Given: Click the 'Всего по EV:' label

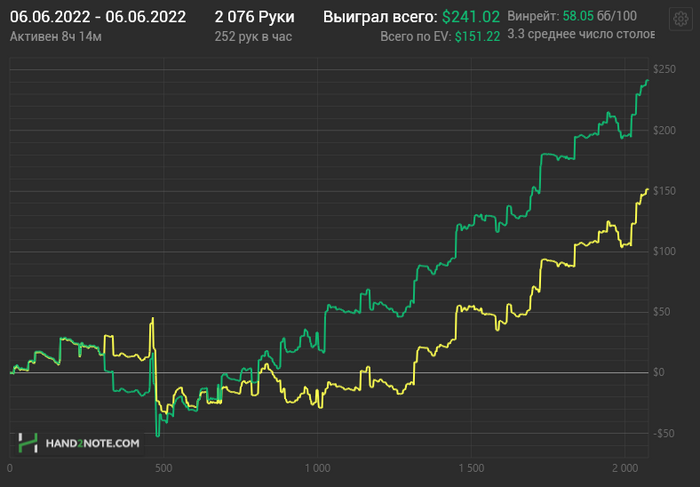Looking at the screenshot, I should pos(416,37).
